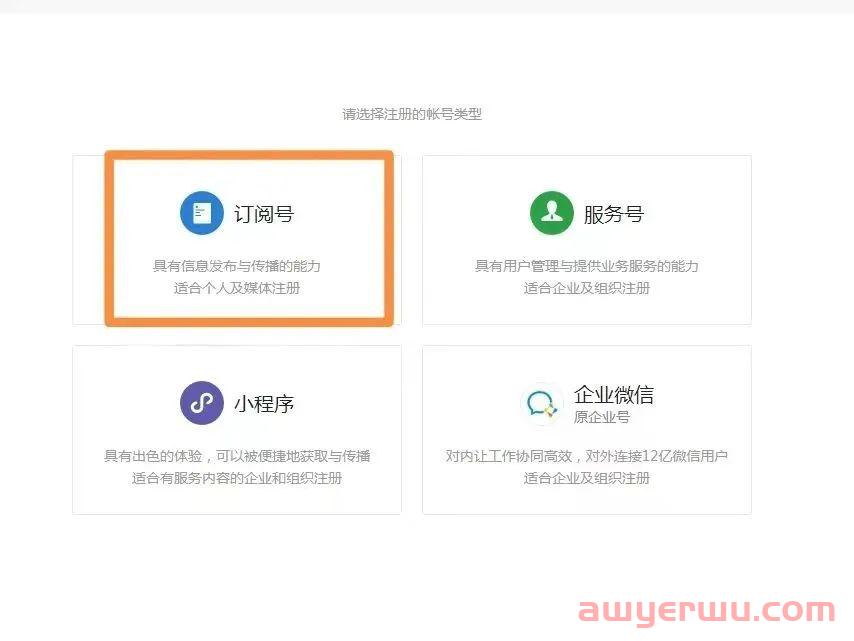Click text 适合有服务内容的企业和组织注册
The width and height of the screenshot is (854, 641).
[237, 478]
